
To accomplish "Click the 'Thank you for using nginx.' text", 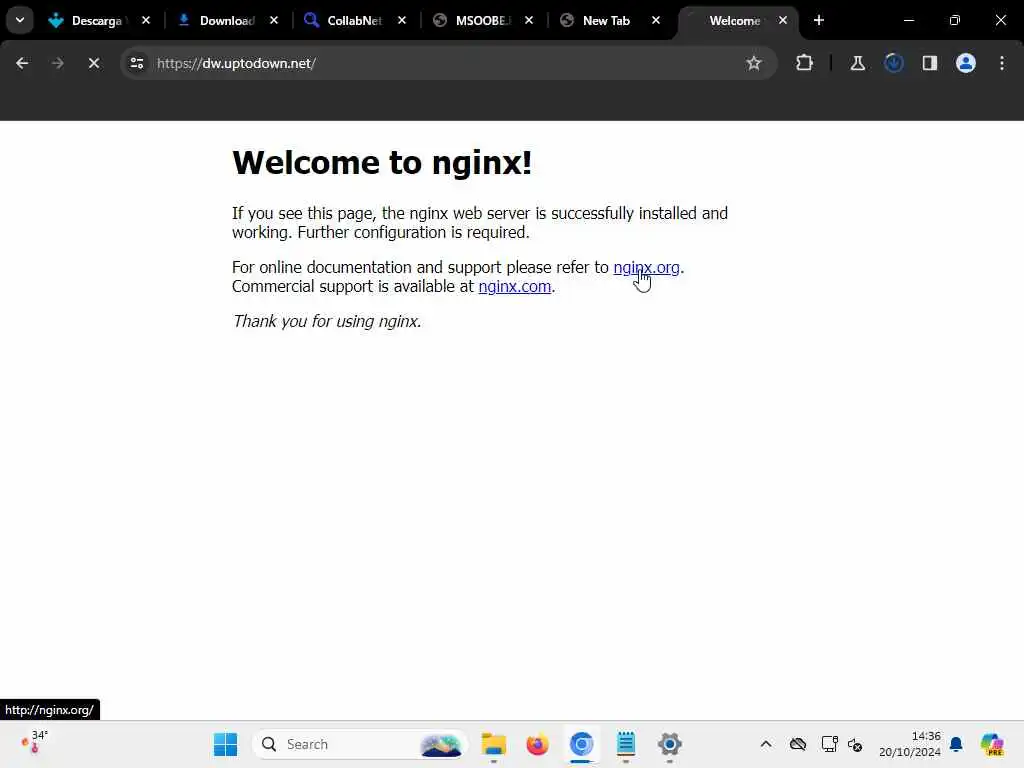I will point(327,321).
